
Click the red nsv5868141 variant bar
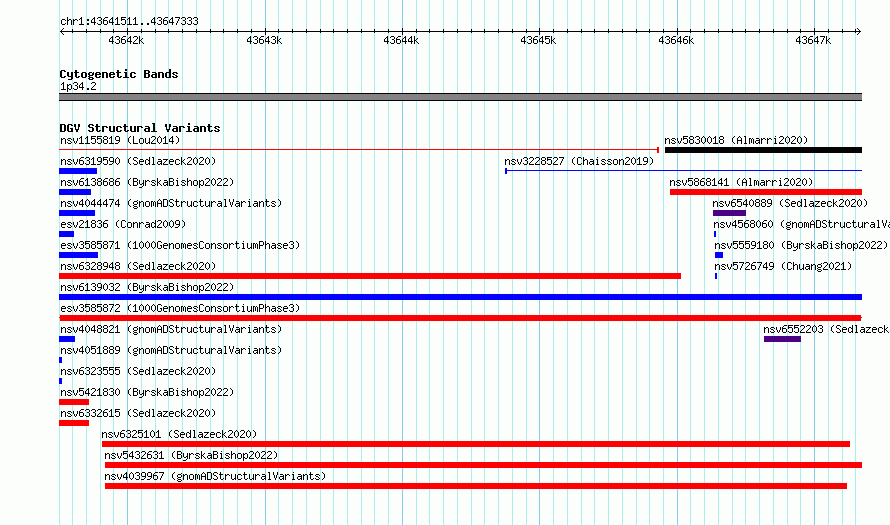766,192
